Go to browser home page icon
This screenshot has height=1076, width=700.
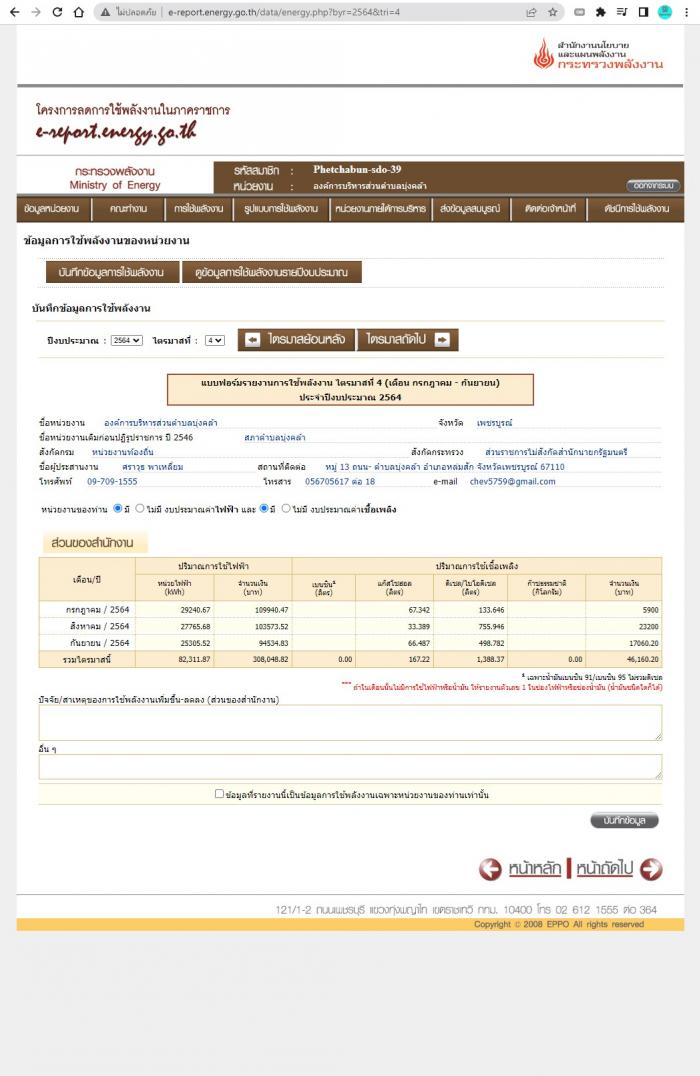click(x=78, y=12)
